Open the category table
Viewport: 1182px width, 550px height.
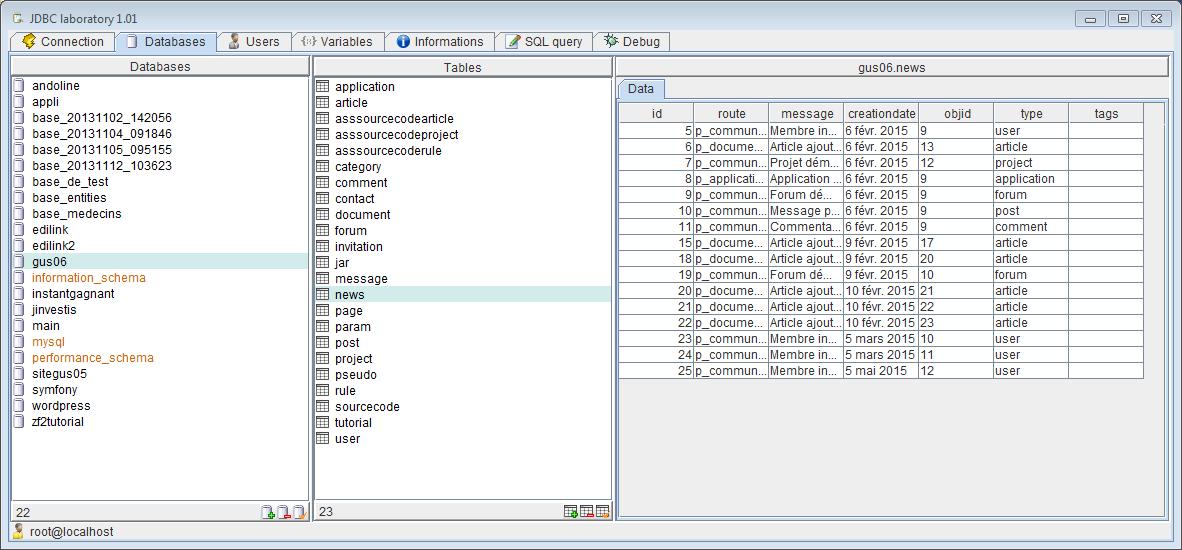[462, 167]
